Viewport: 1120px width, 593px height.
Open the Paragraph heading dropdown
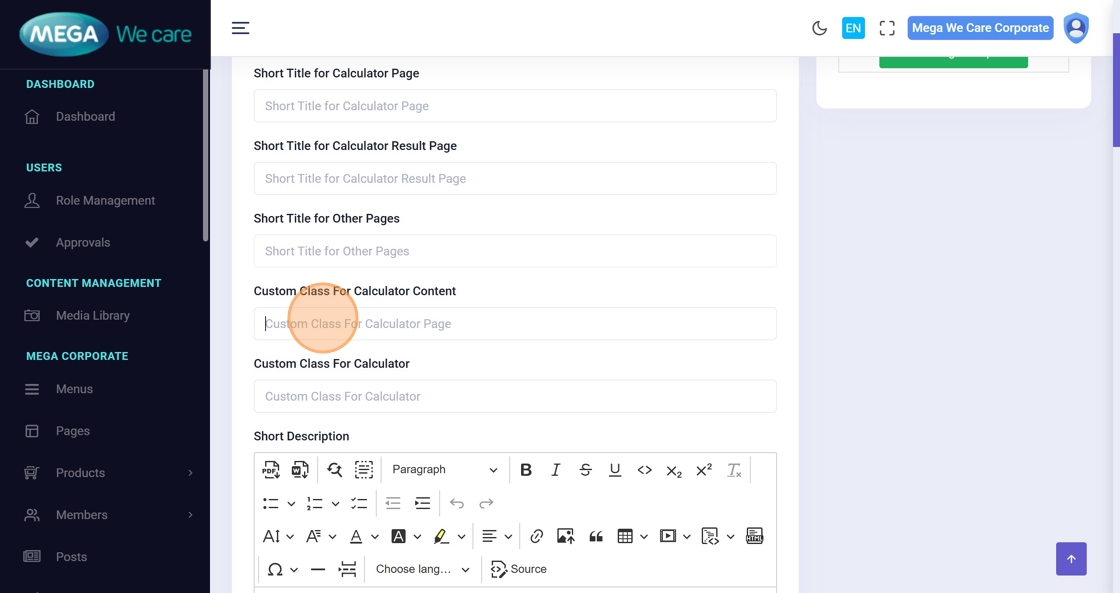tap(444, 470)
